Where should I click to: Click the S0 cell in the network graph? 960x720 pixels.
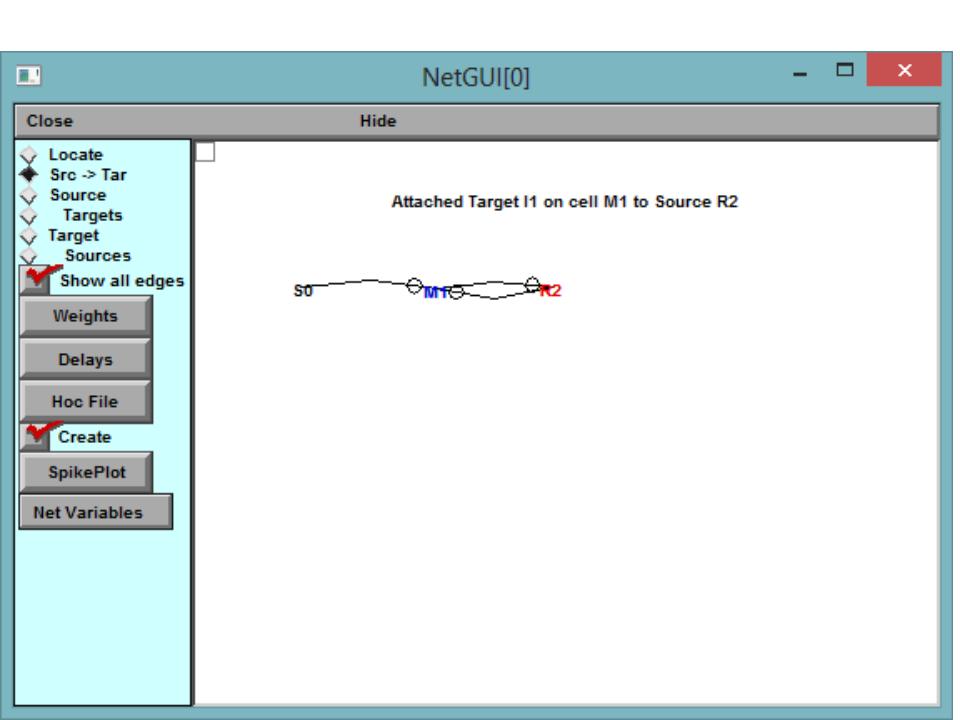(x=303, y=290)
